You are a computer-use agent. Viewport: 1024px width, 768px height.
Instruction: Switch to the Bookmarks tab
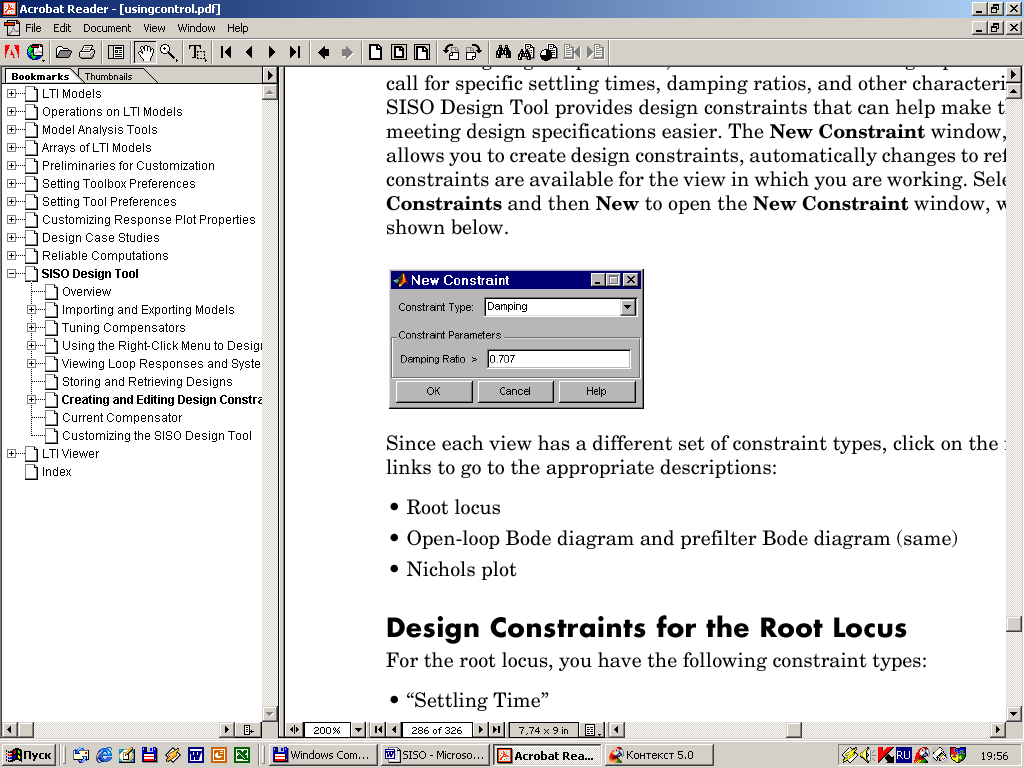[x=40, y=76]
